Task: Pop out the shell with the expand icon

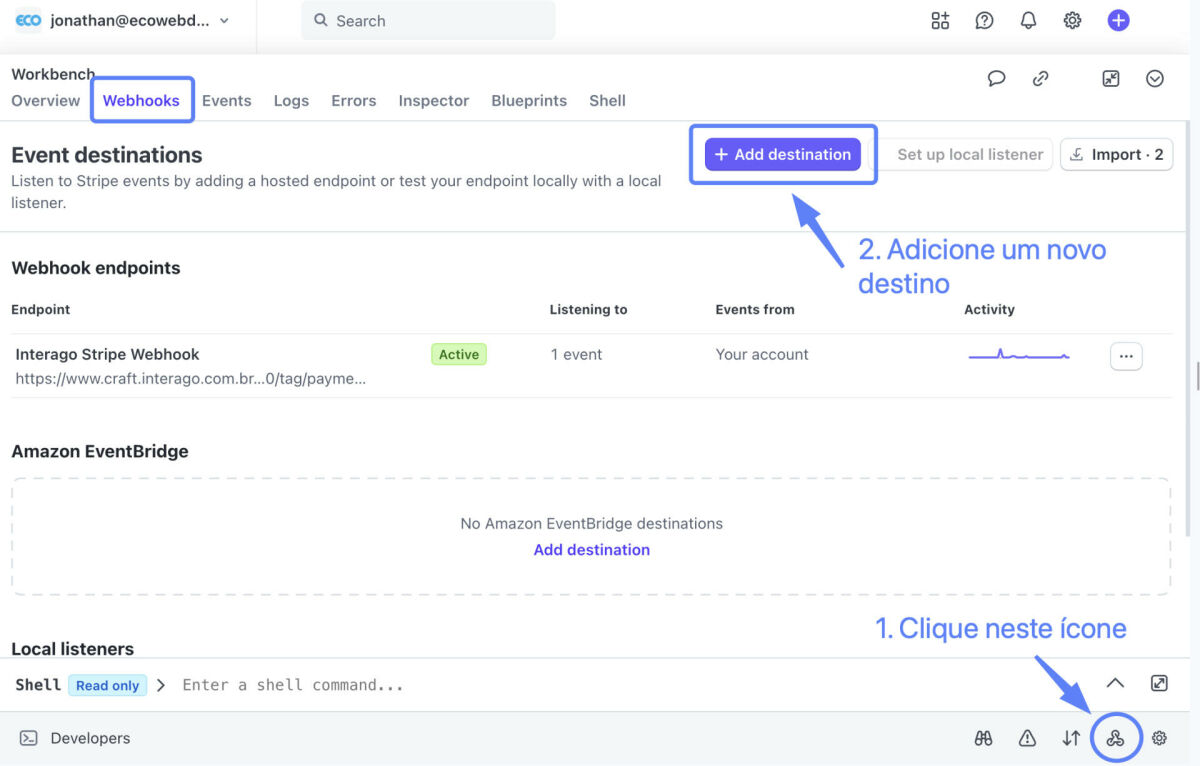Action: tap(1159, 683)
